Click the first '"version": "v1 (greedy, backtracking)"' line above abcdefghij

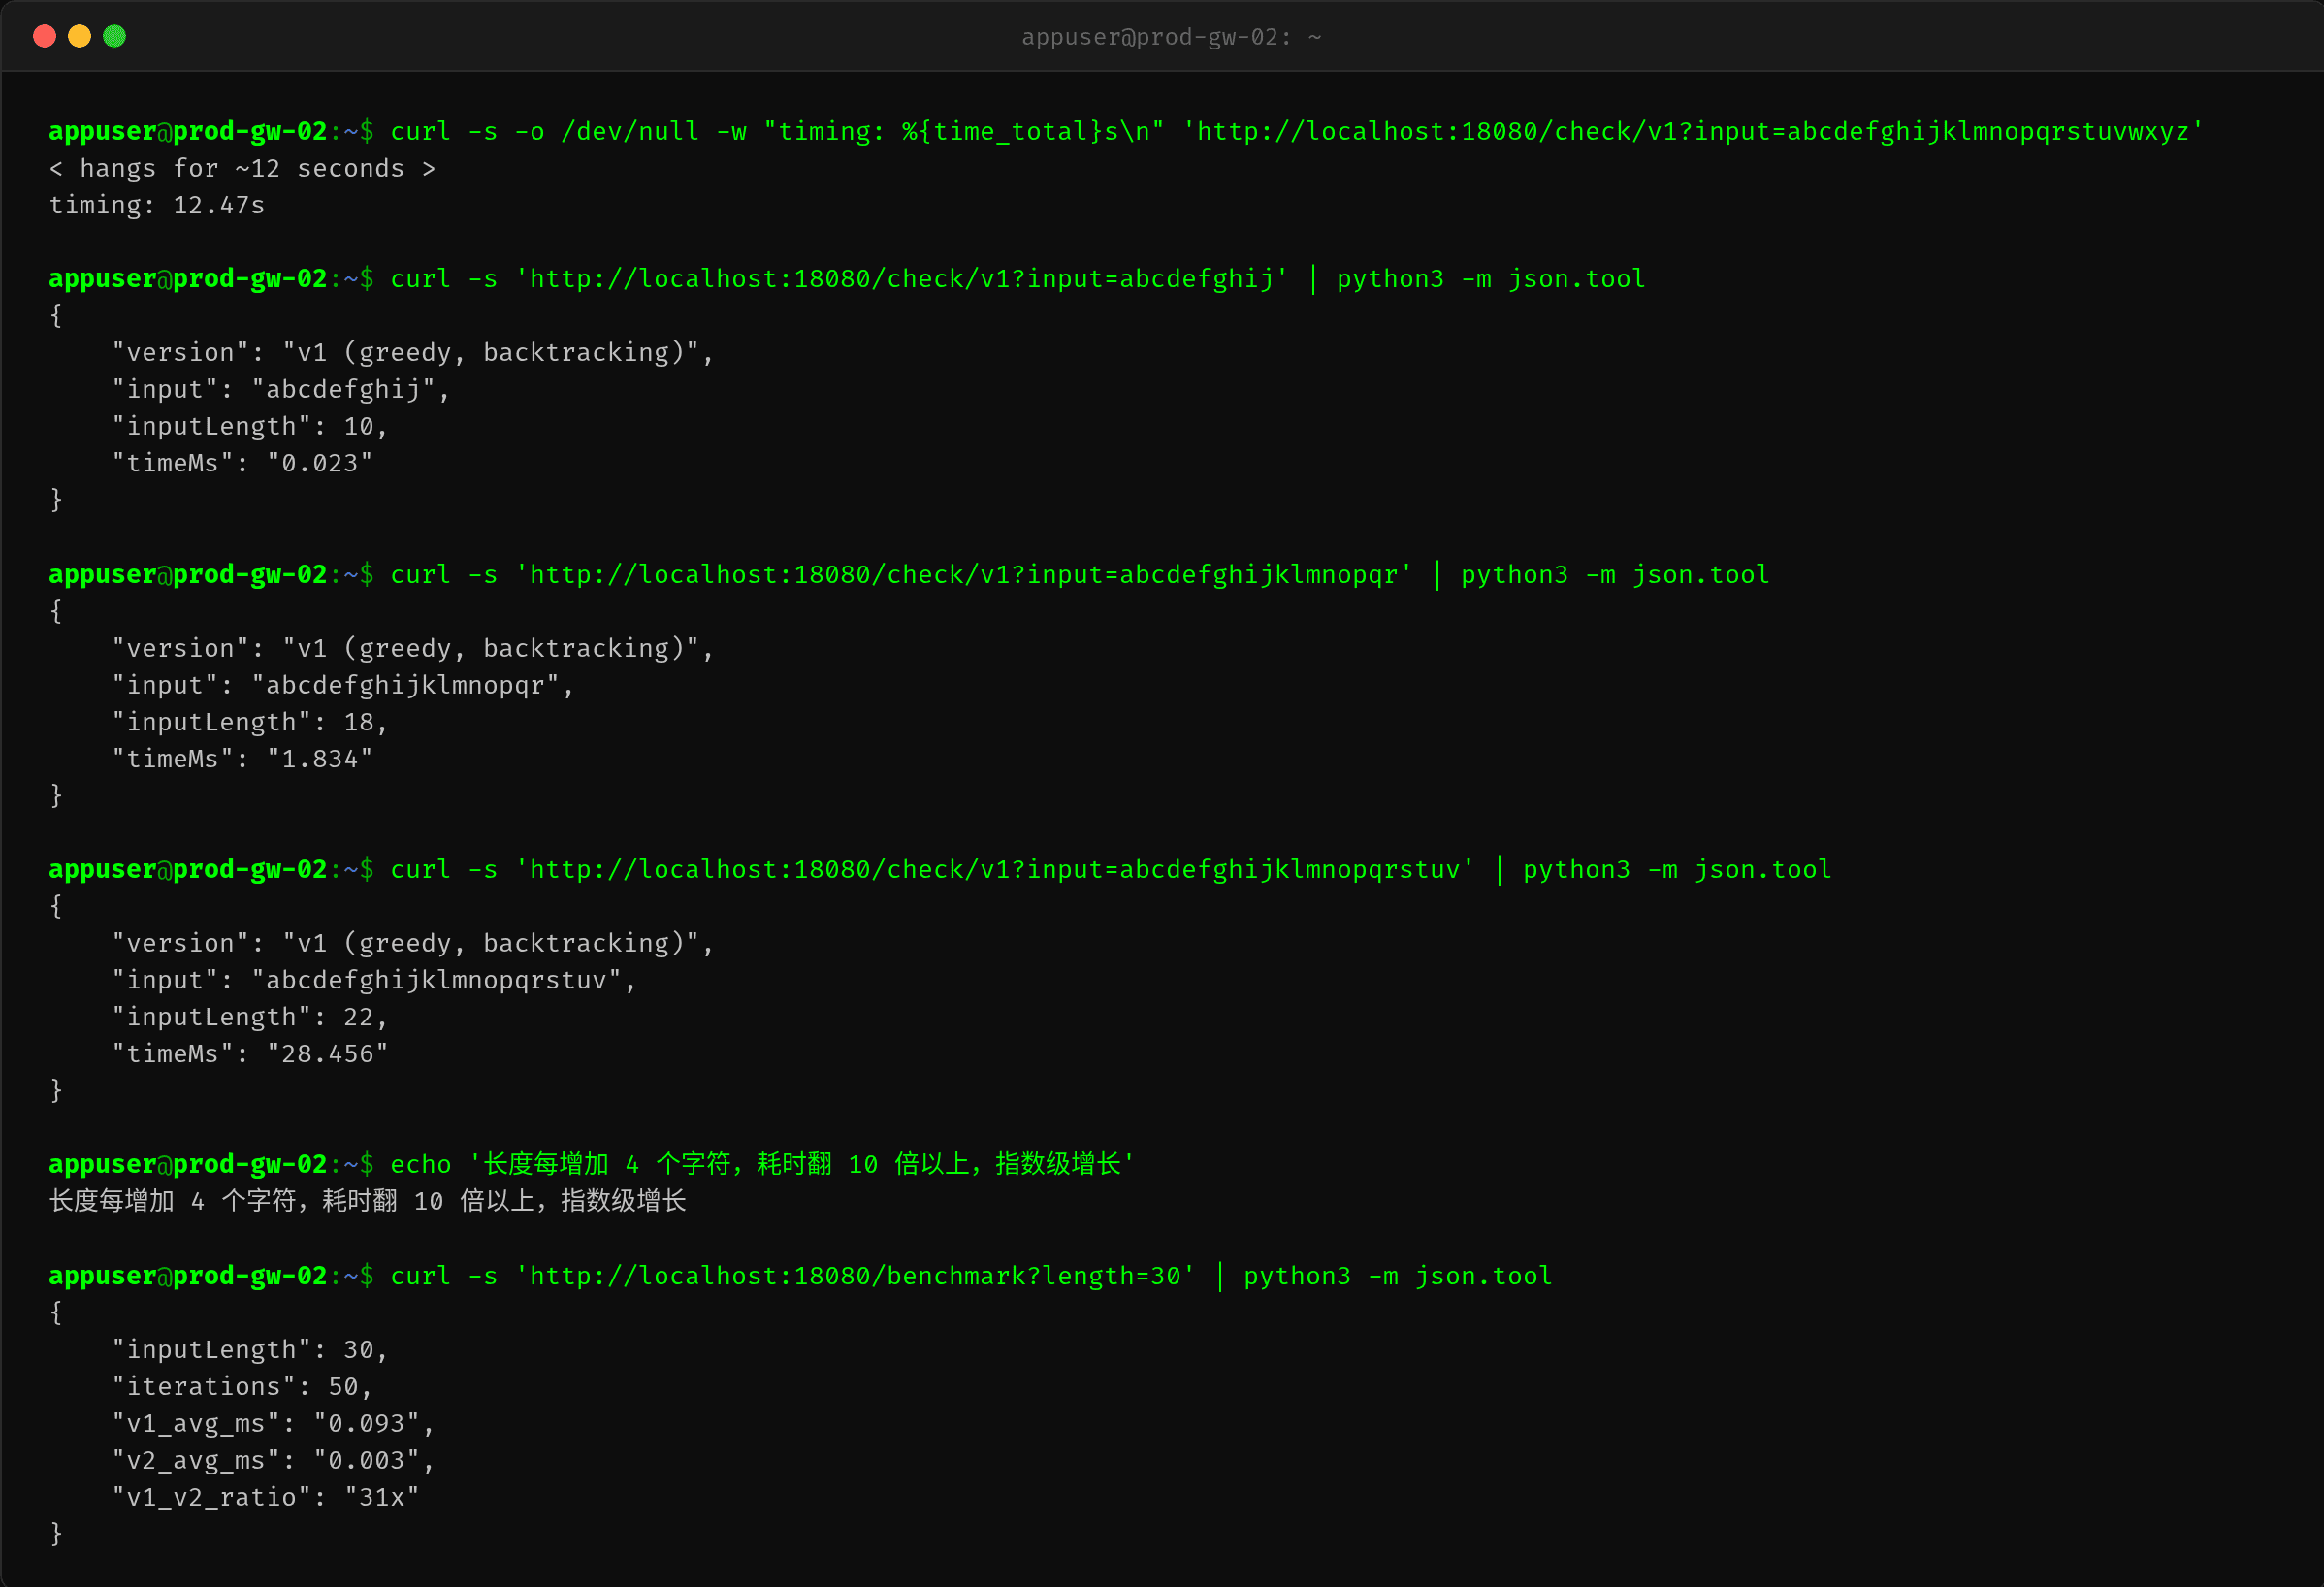412,352
